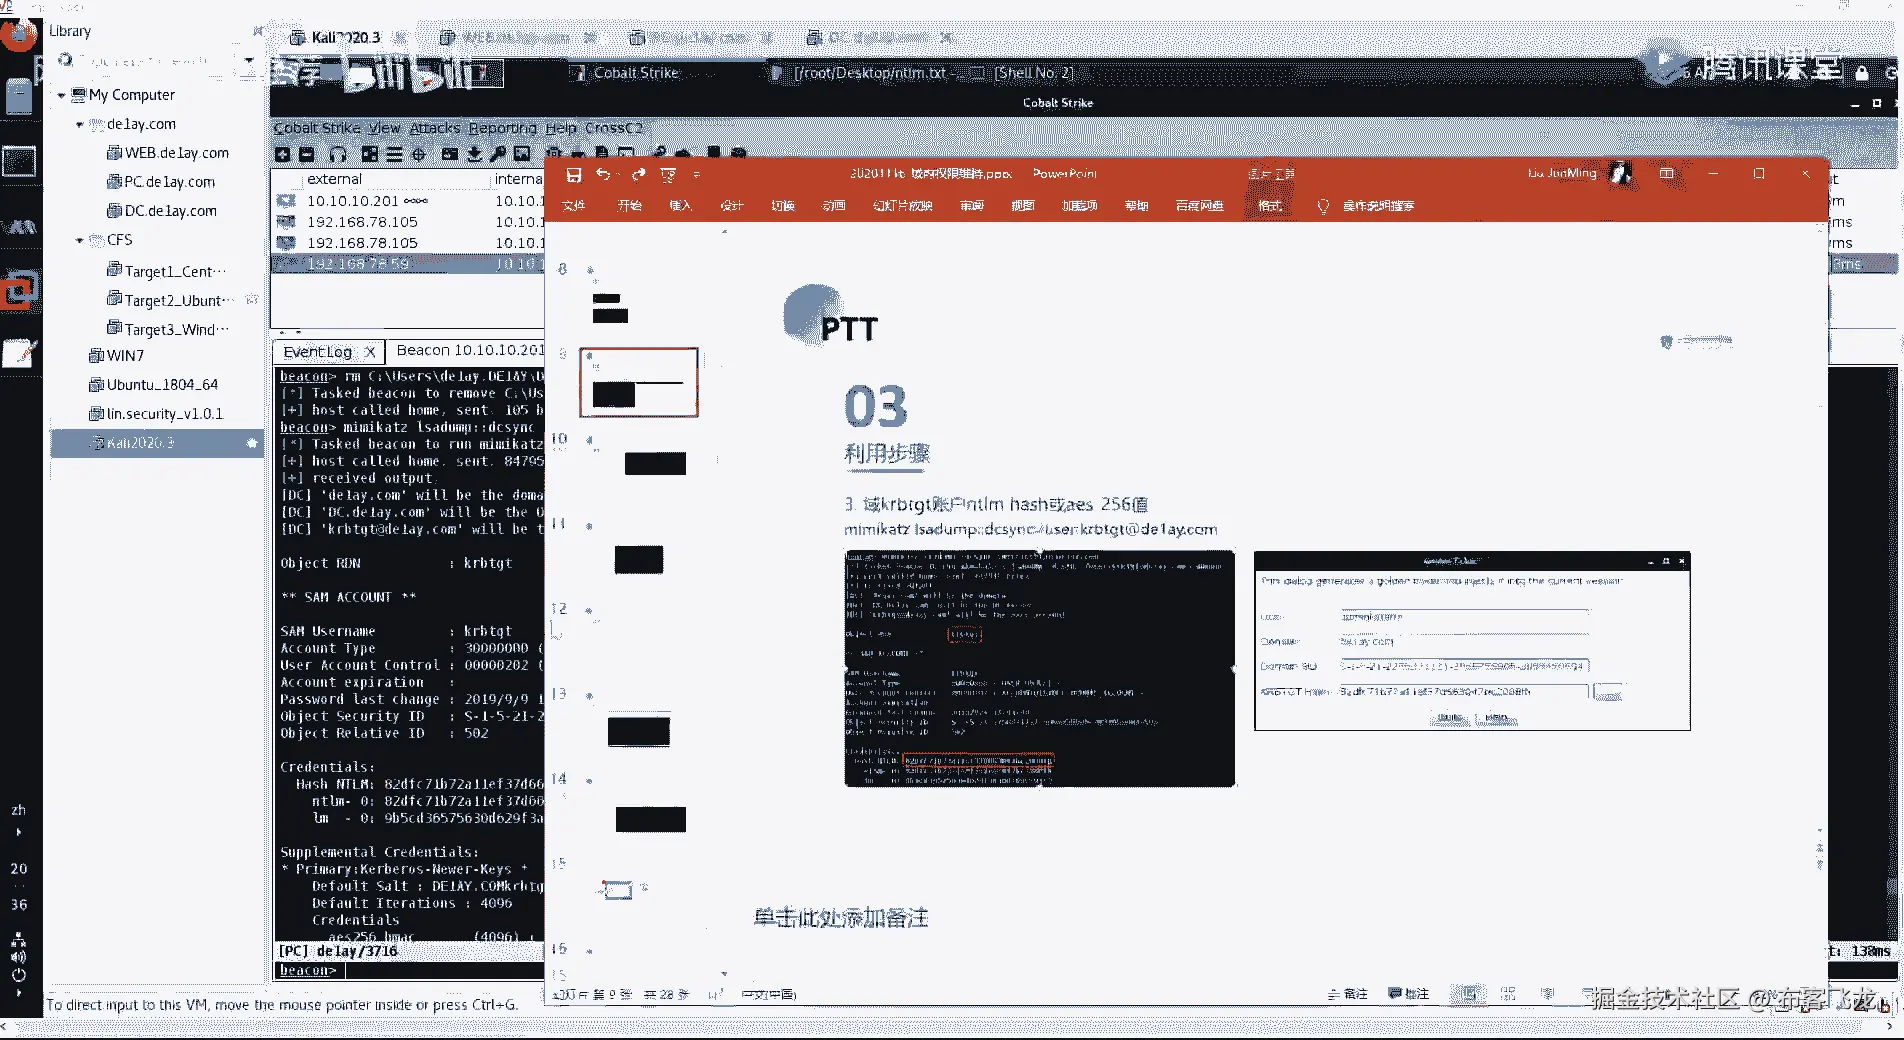Open the 设计 ribbon tab in PowerPoint
Viewport: 1904px width, 1040px height.
[x=732, y=206]
